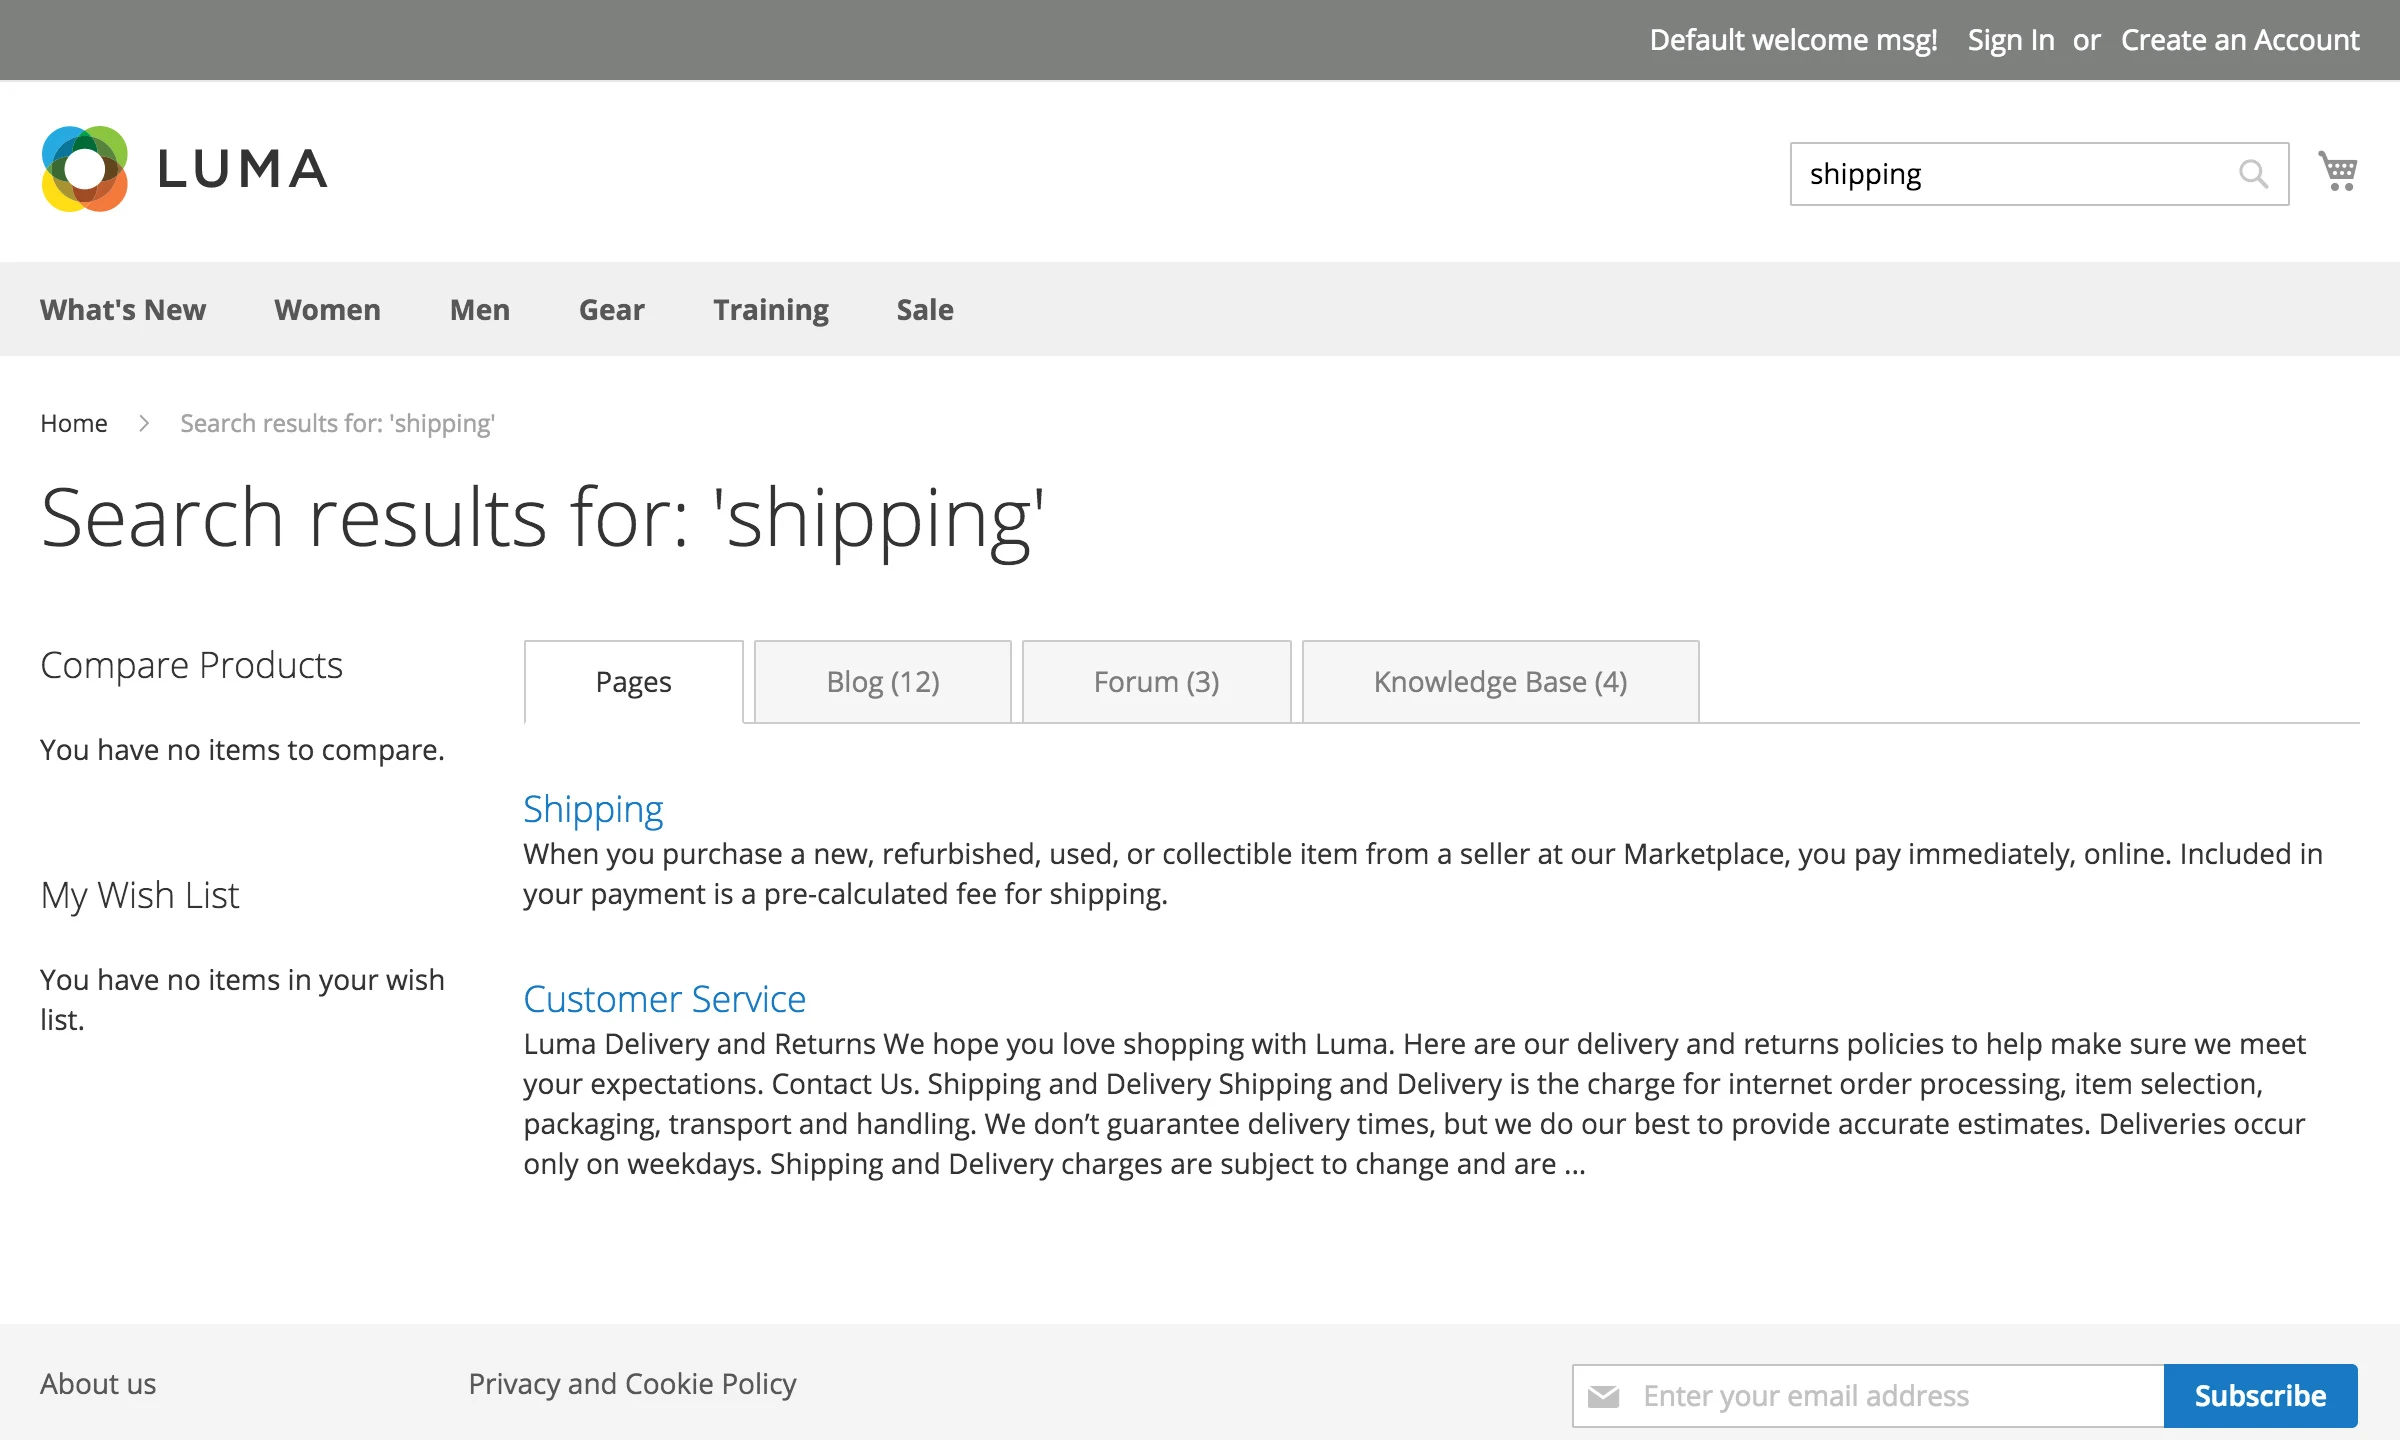Click the Sign In link
2400x1440 pixels.
(x=2010, y=40)
